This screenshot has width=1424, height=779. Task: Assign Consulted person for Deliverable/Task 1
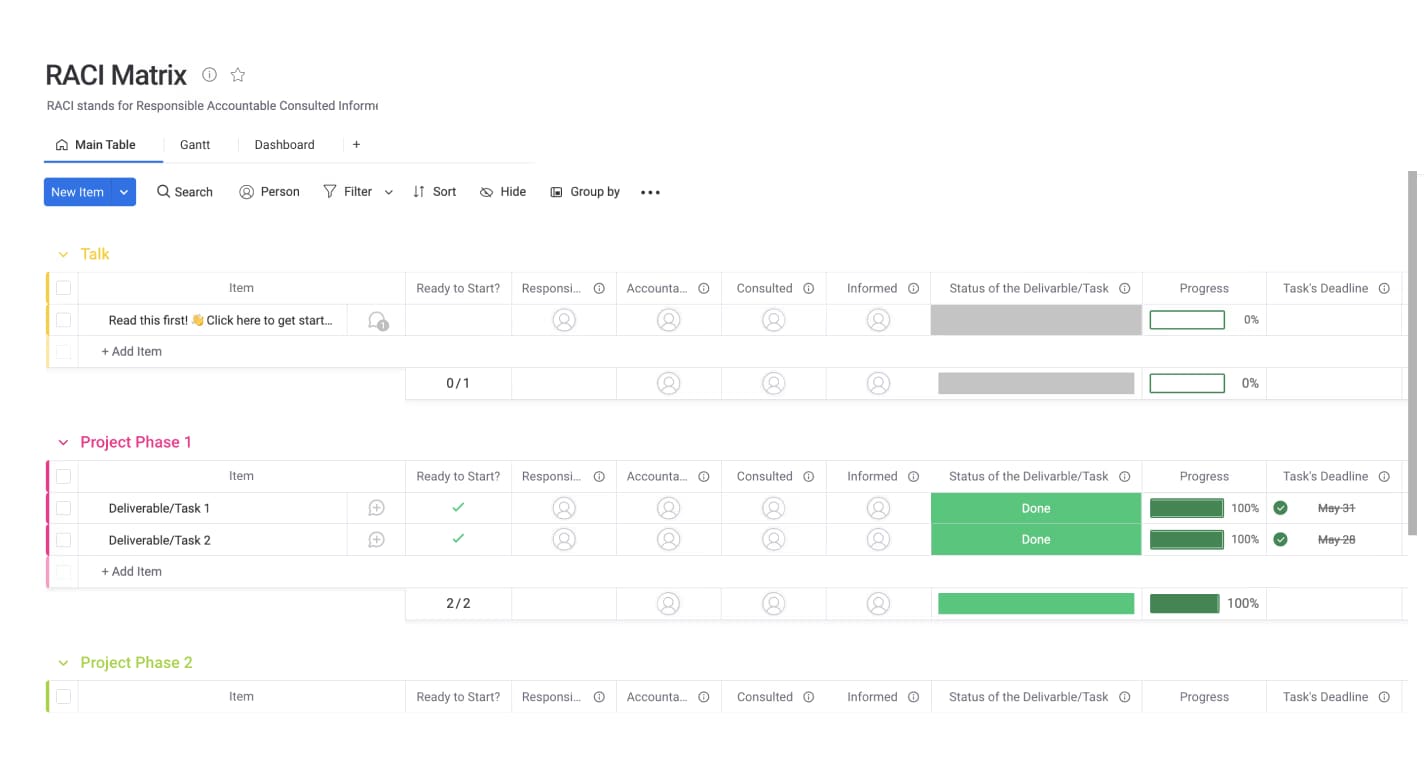(x=773, y=508)
